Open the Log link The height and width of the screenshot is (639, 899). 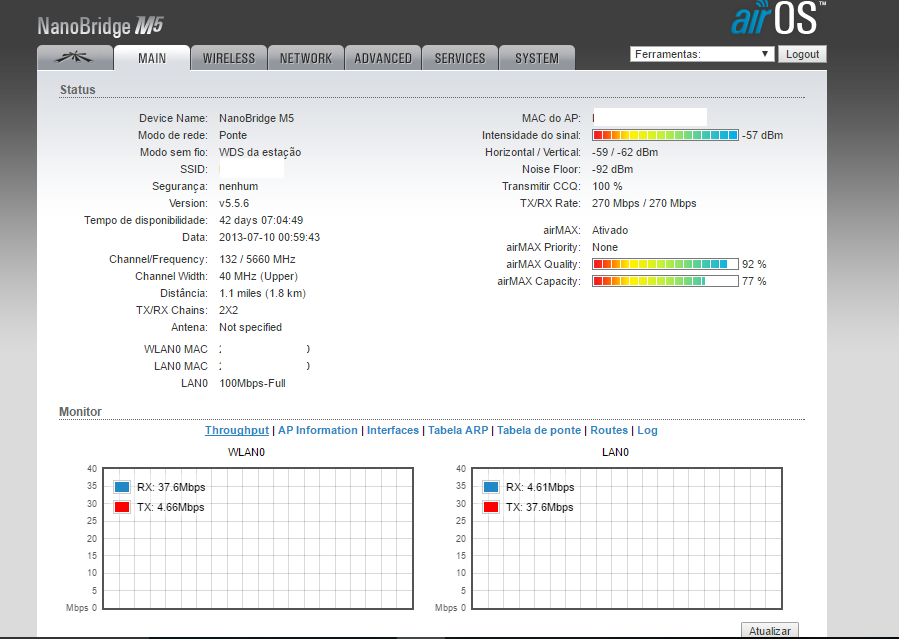pyautogui.click(x=647, y=430)
